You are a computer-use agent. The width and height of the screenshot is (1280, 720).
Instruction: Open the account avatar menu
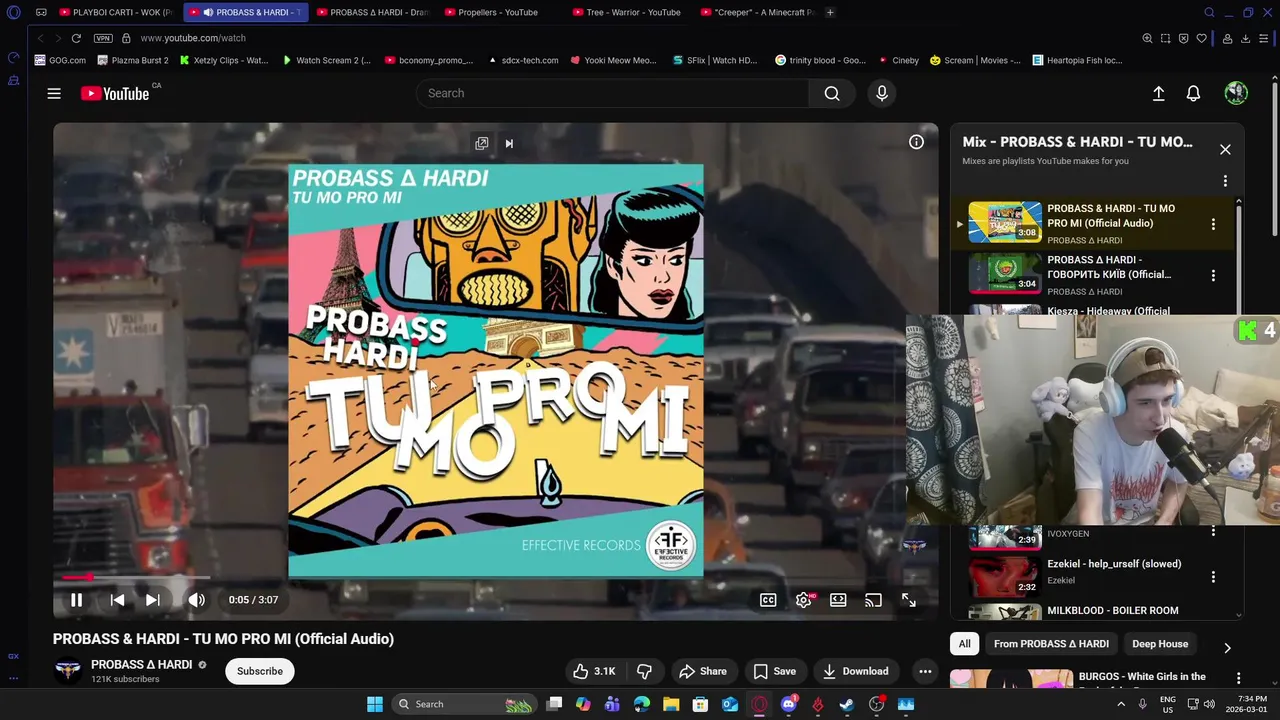tap(1236, 93)
